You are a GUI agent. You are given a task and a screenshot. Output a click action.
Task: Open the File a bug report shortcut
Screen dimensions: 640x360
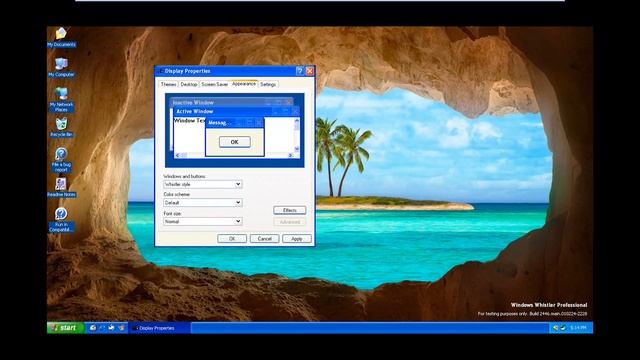pyautogui.click(x=61, y=160)
